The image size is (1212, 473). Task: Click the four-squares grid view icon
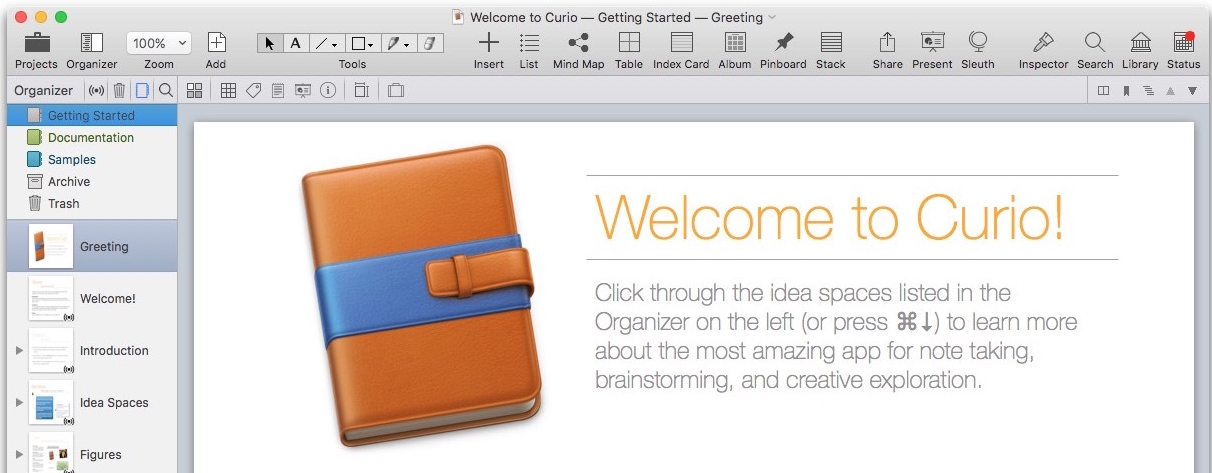[x=195, y=90]
